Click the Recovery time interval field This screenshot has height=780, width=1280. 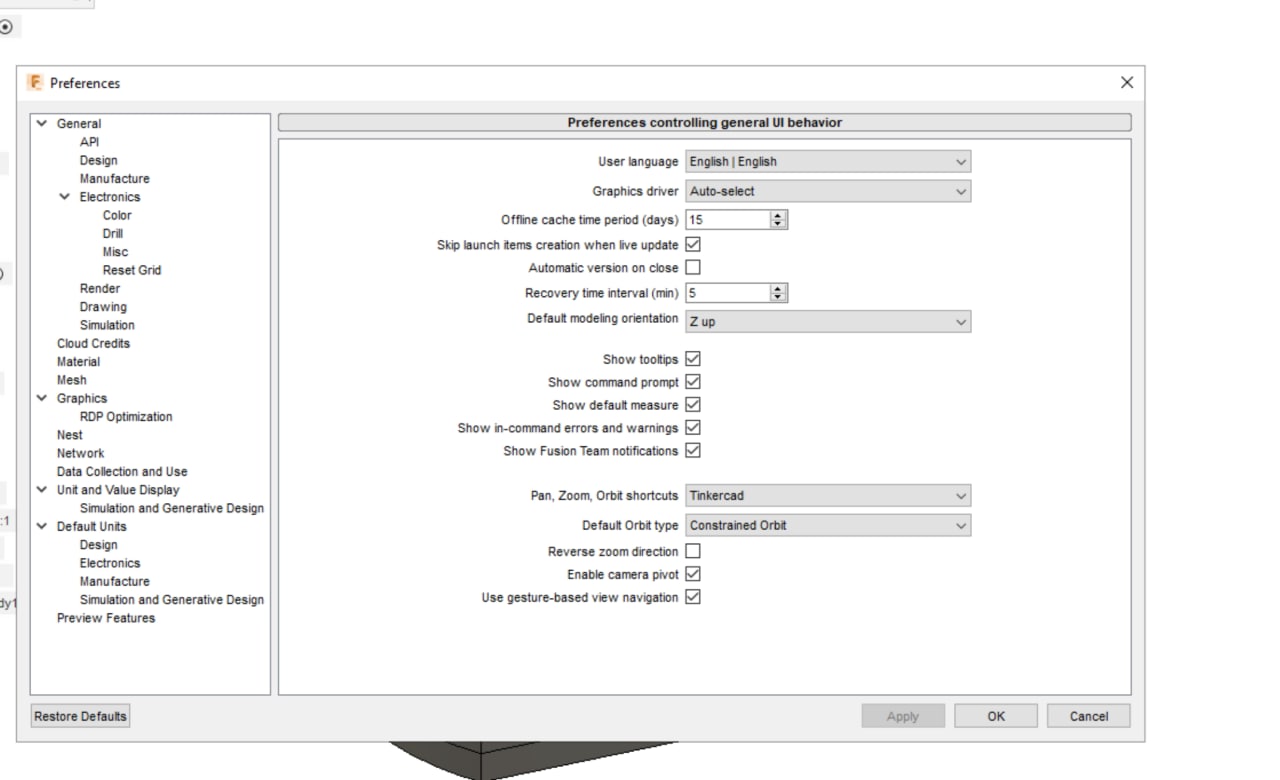tap(728, 293)
